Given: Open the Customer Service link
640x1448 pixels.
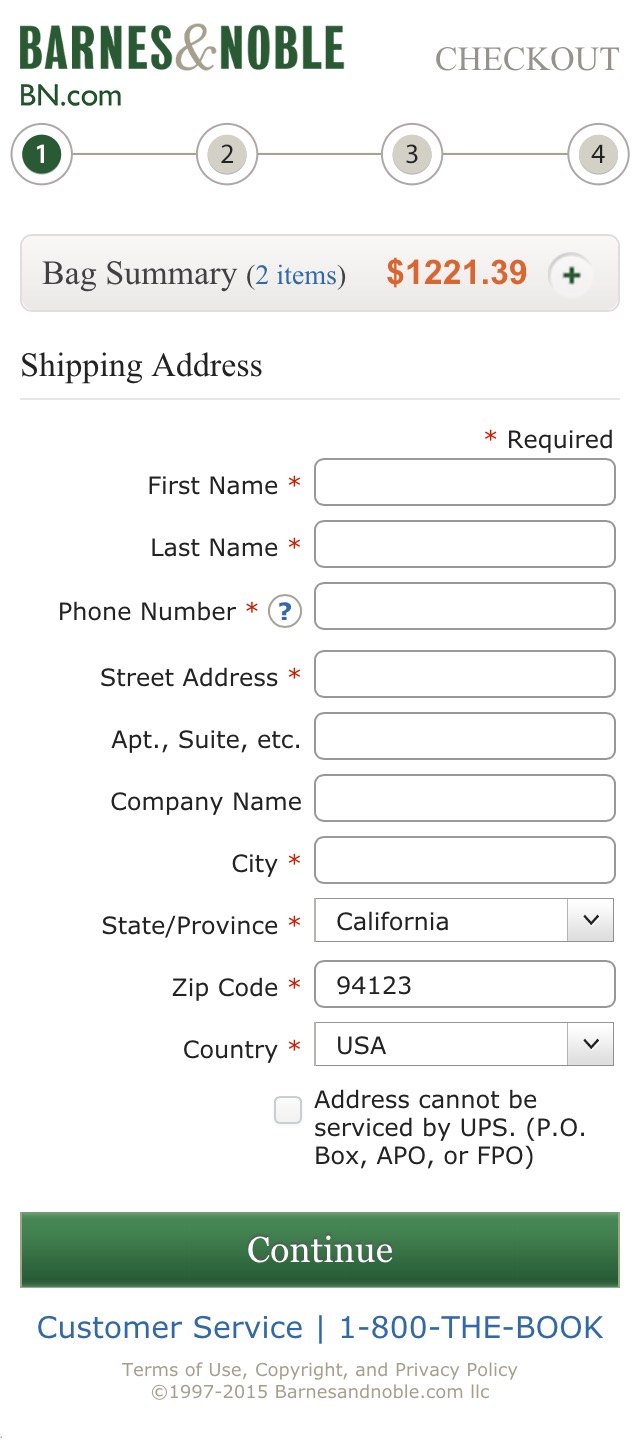Looking at the screenshot, I should pyautogui.click(x=169, y=1327).
